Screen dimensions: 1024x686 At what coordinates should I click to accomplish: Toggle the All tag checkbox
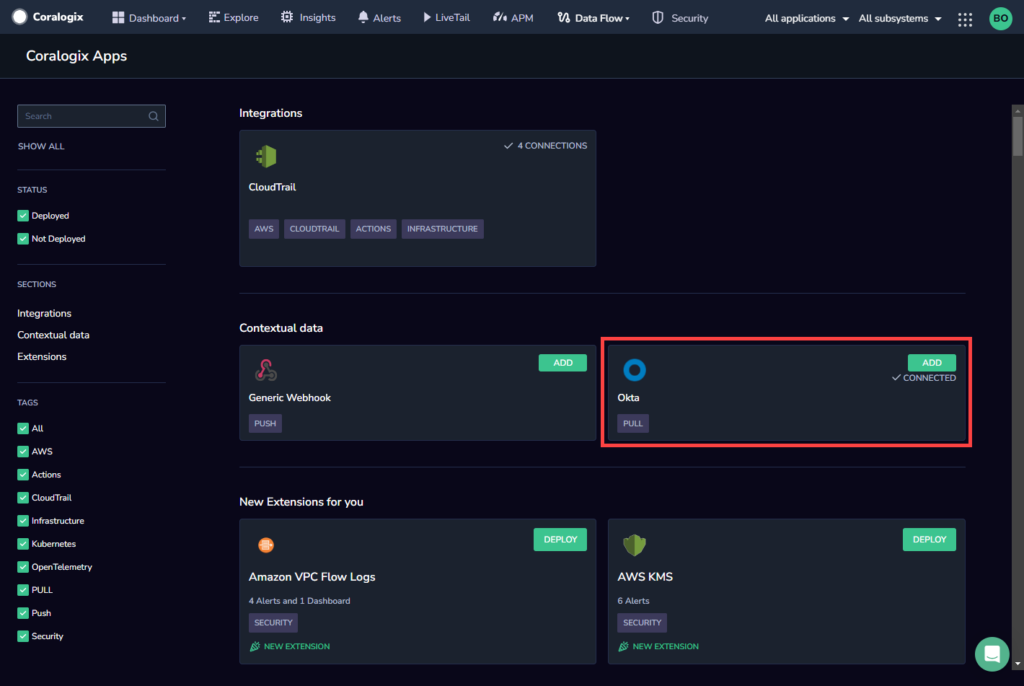click(x=23, y=429)
